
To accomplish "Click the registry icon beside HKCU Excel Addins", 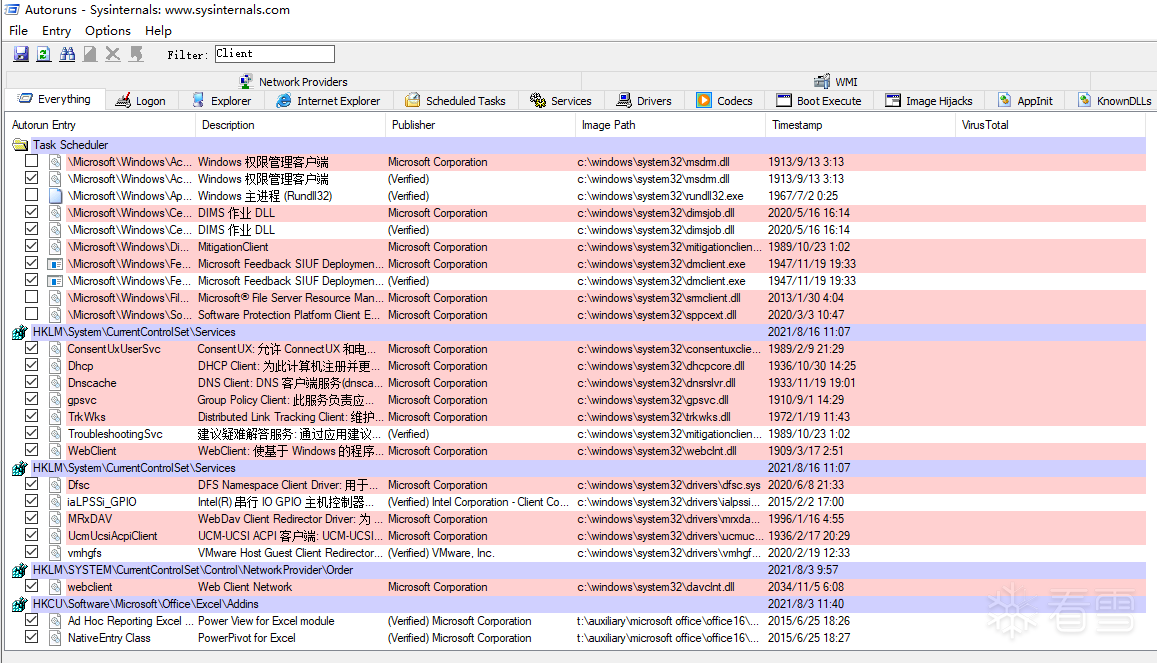I will 20,604.
